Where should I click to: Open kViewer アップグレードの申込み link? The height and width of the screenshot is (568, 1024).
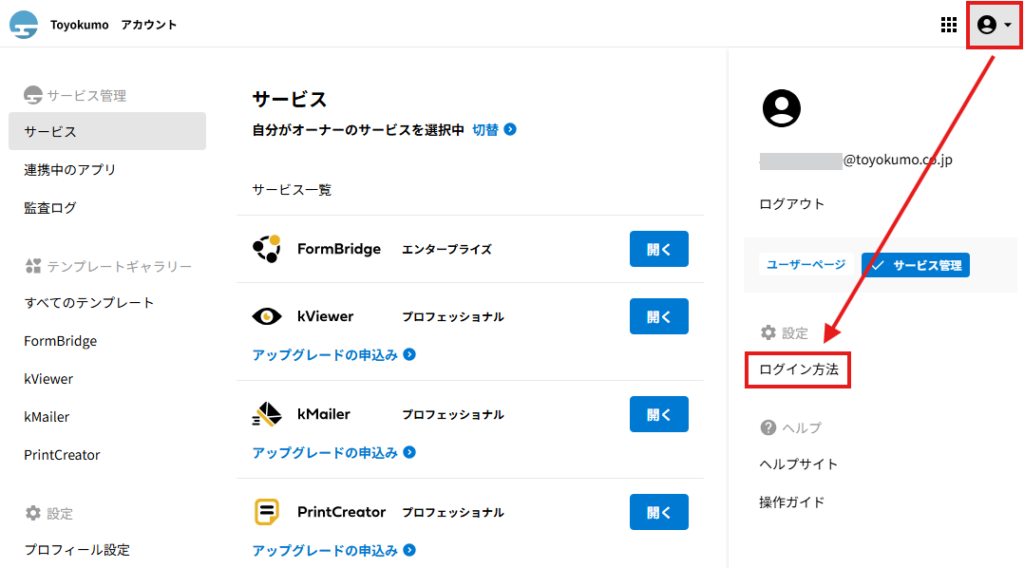tap(333, 355)
